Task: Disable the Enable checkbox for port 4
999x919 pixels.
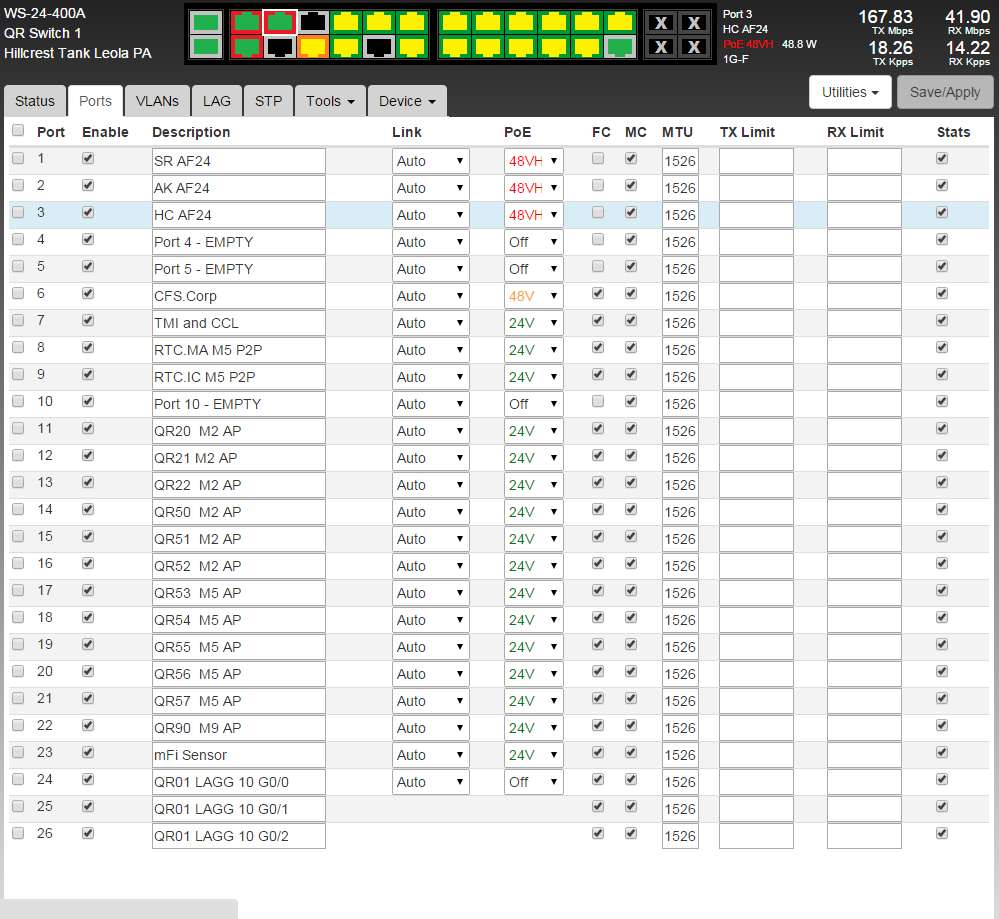Action: pyautogui.click(x=88, y=239)
